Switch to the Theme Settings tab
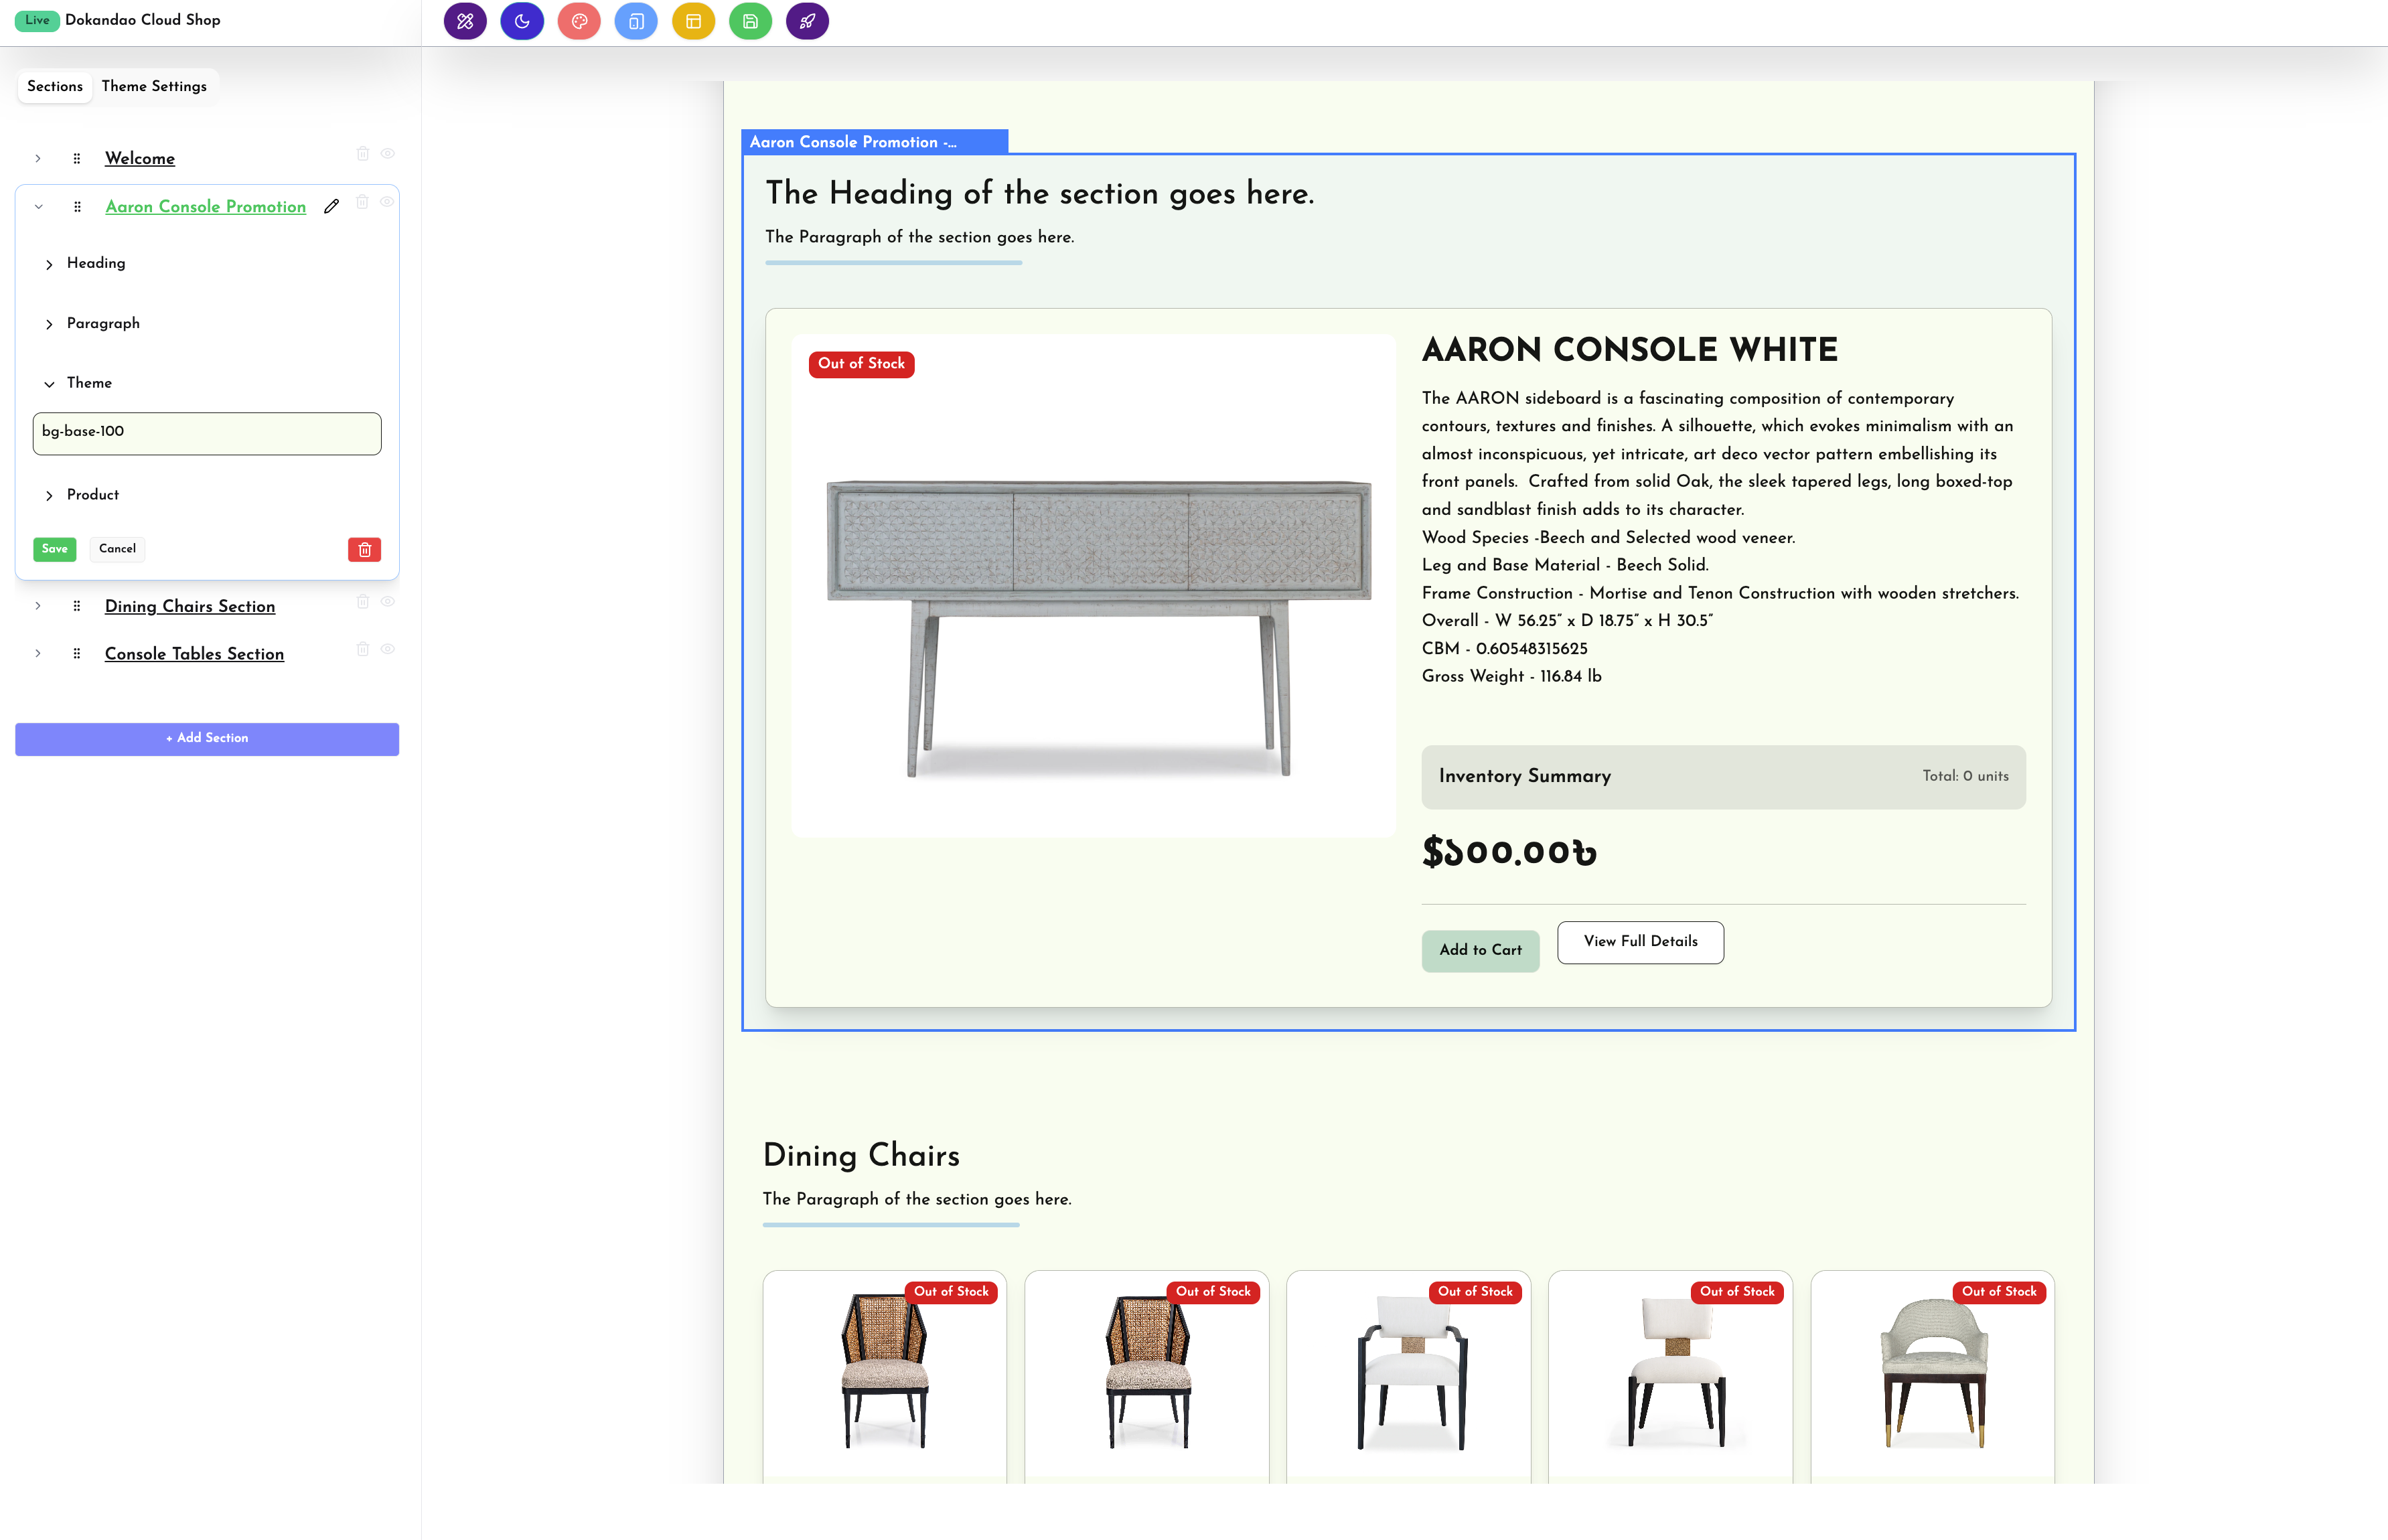The image size is (2388, 1540). pos(154,86)
